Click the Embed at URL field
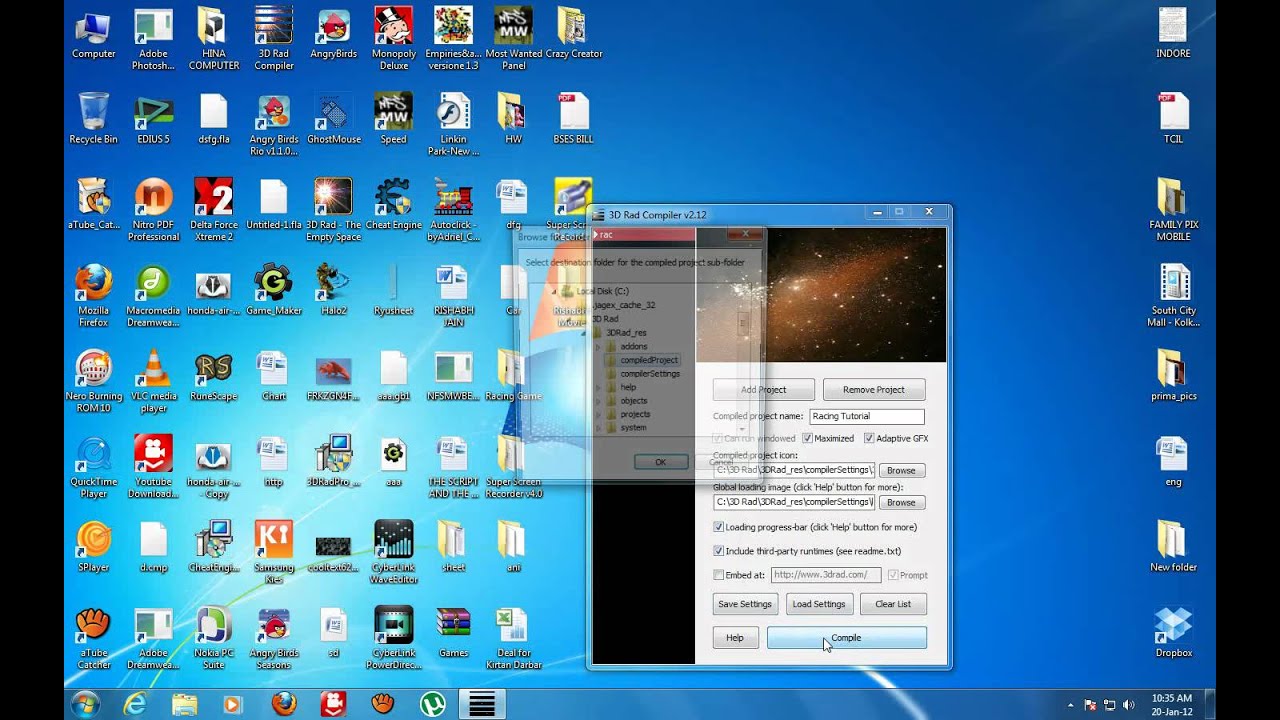Viewport: 1280px width, 720px height. click(826, 575)
